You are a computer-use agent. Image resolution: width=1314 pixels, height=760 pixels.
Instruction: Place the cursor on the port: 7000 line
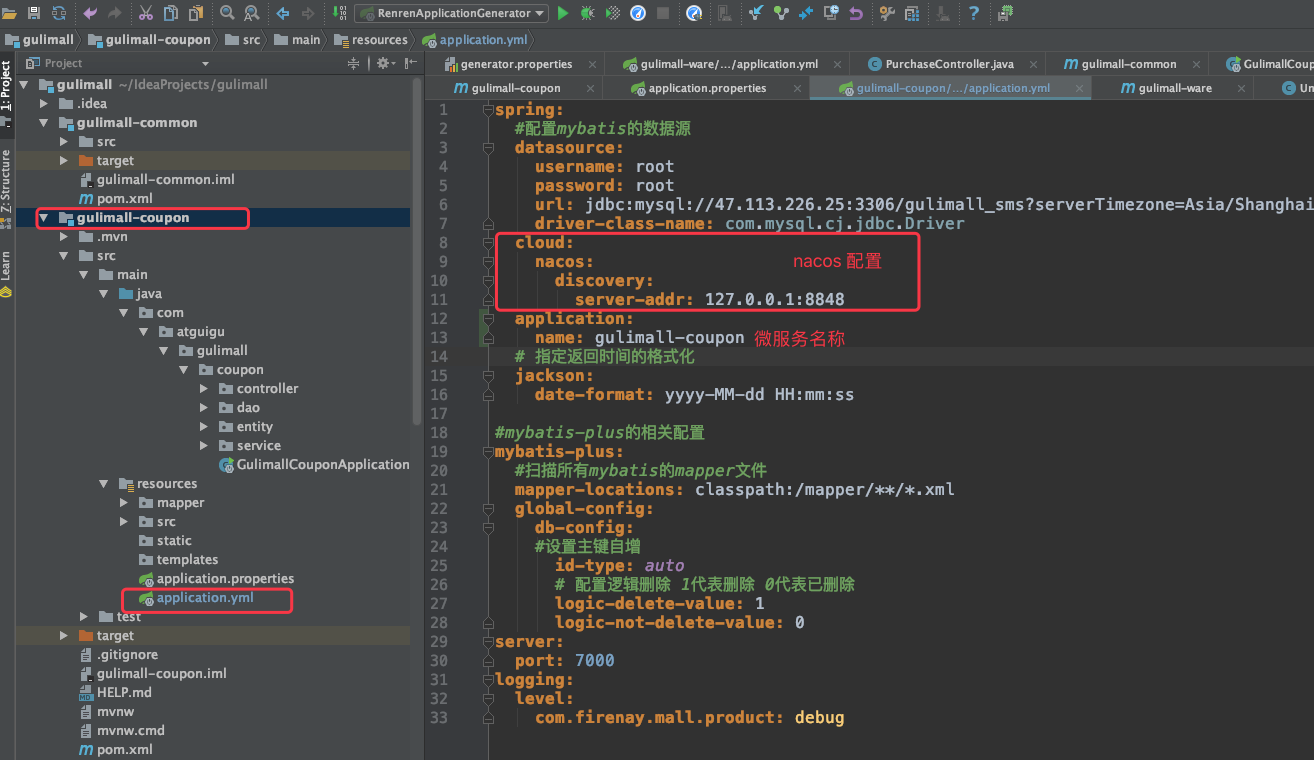coord(565,661)
